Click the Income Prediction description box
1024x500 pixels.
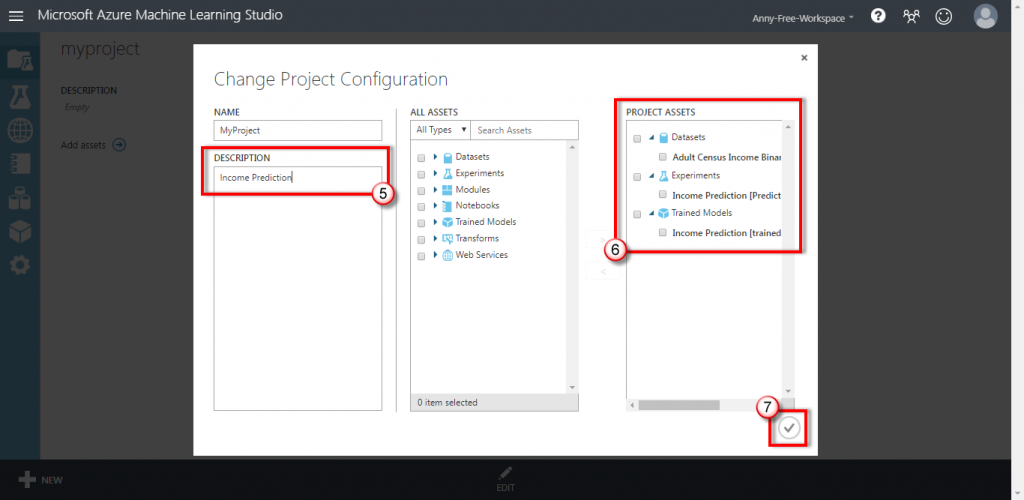(x=298, y=288)
